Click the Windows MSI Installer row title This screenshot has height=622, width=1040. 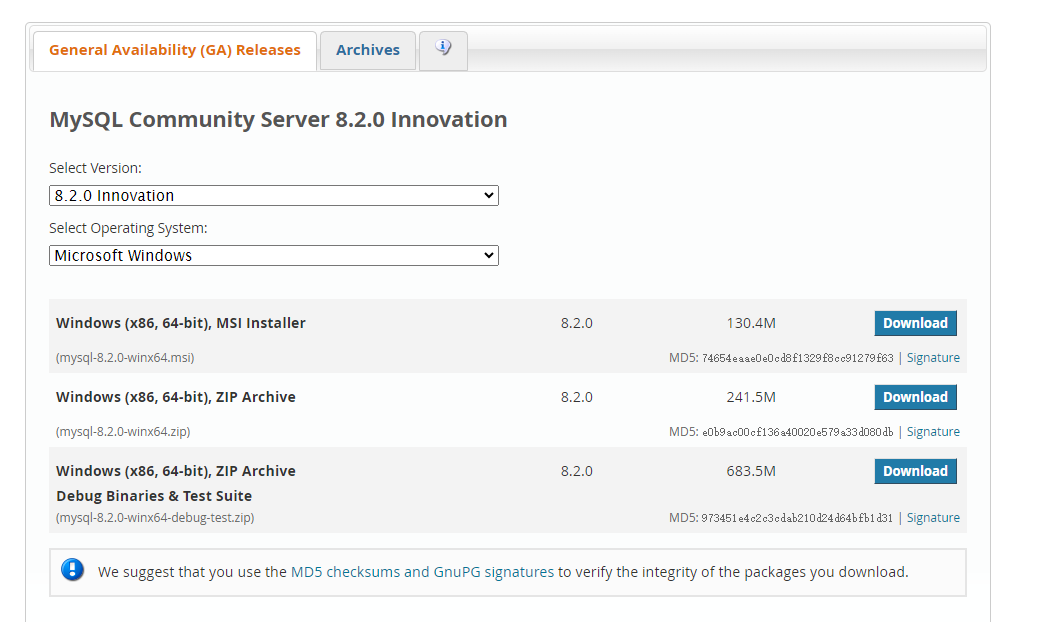click(x=181, y=323)
